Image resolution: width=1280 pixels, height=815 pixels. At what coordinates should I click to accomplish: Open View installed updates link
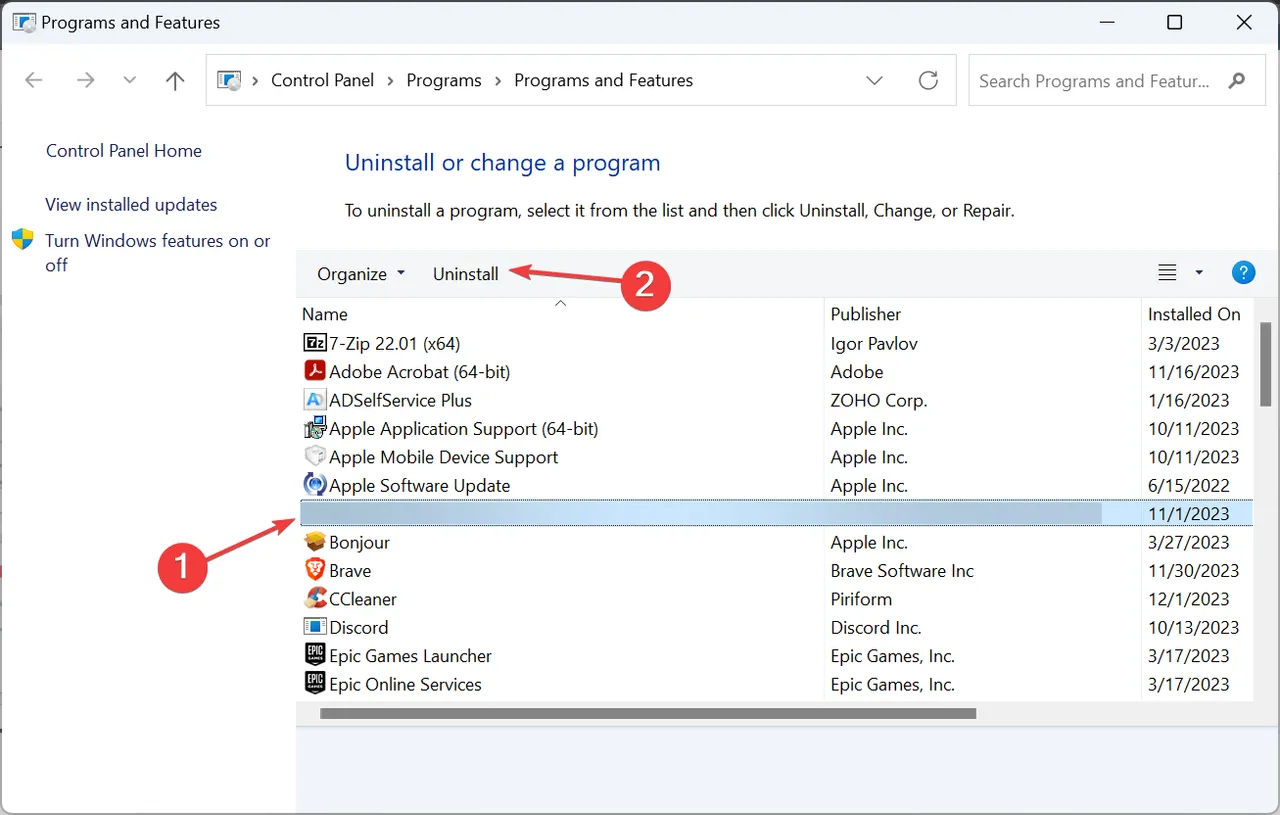(131, 205)
